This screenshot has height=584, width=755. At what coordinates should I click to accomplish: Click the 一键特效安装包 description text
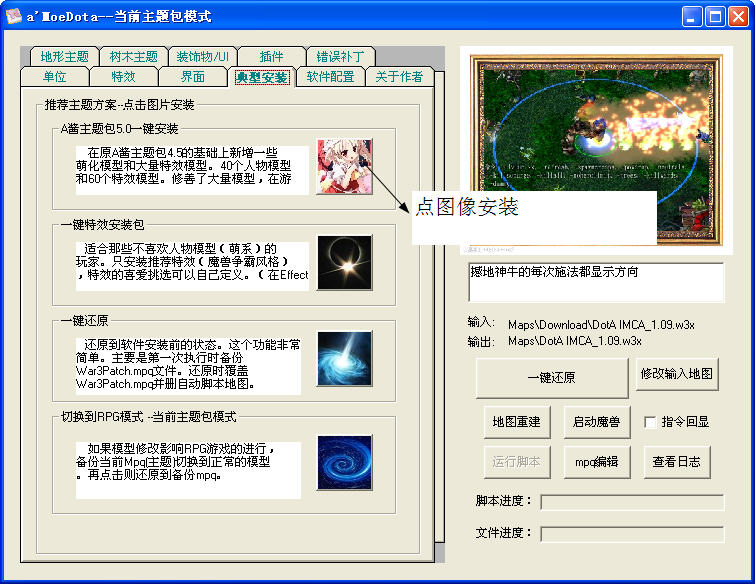tap(192, 266)
